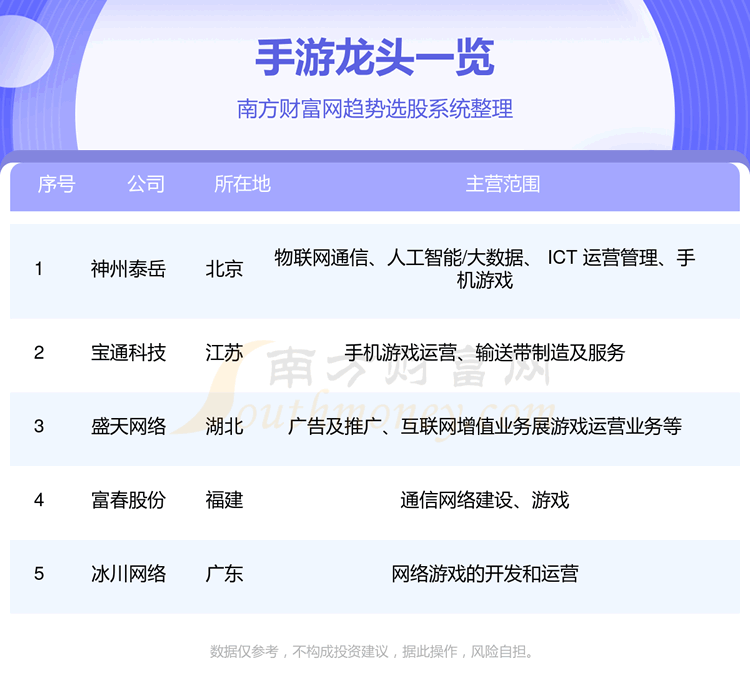The image size is (750, 680).
Task: Click serial number 2 for 宝通科技
Action: pyautogui.click(x=39, y=353)
